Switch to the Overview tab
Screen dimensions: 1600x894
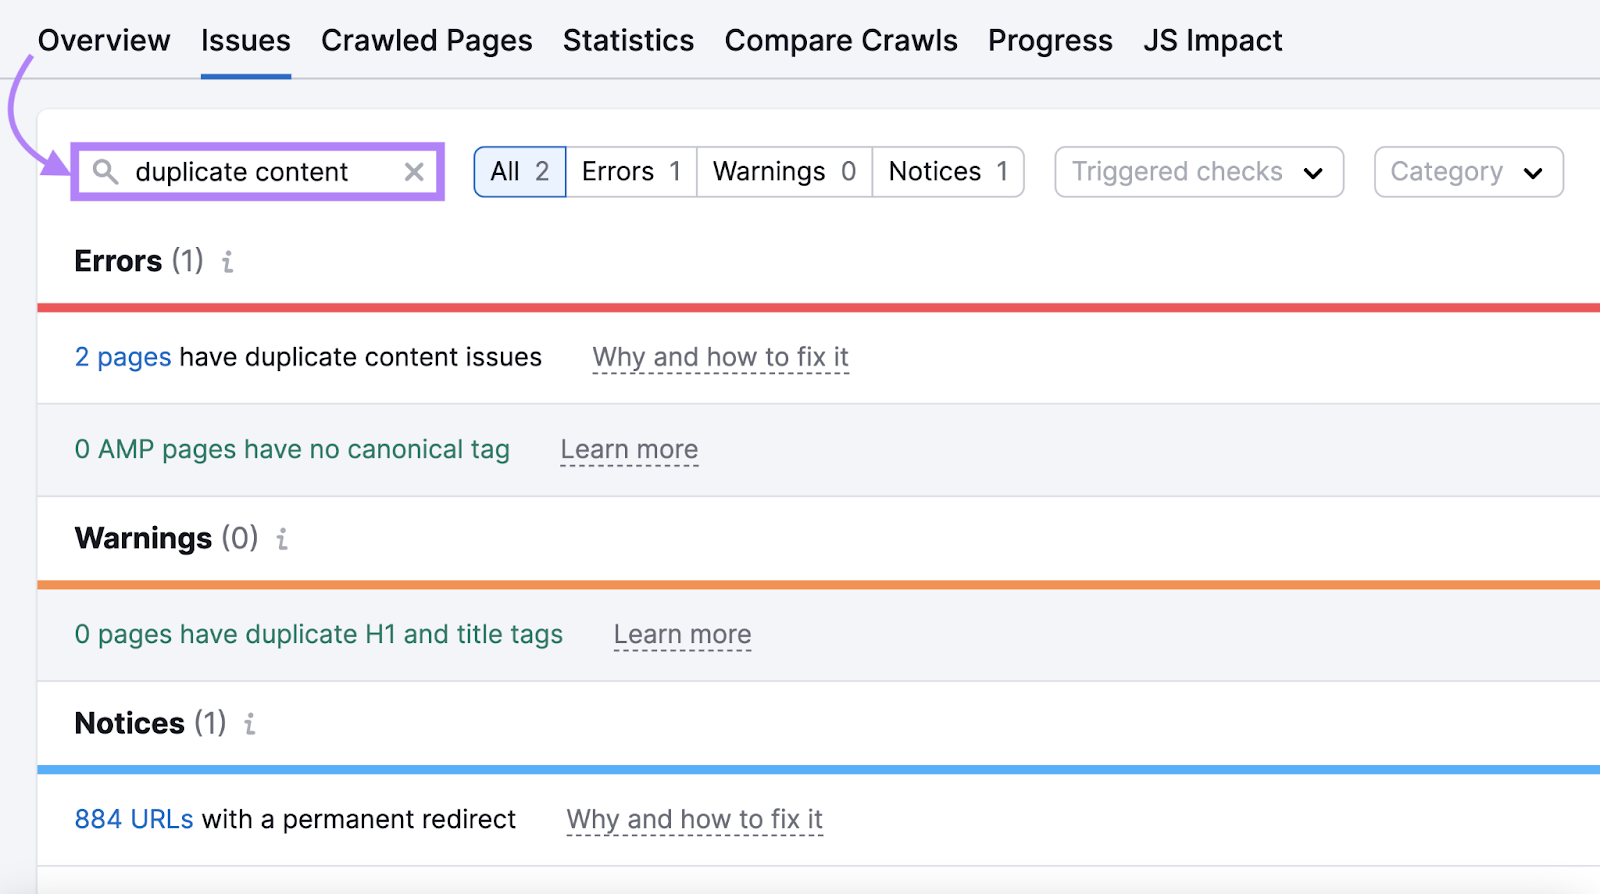103,40
